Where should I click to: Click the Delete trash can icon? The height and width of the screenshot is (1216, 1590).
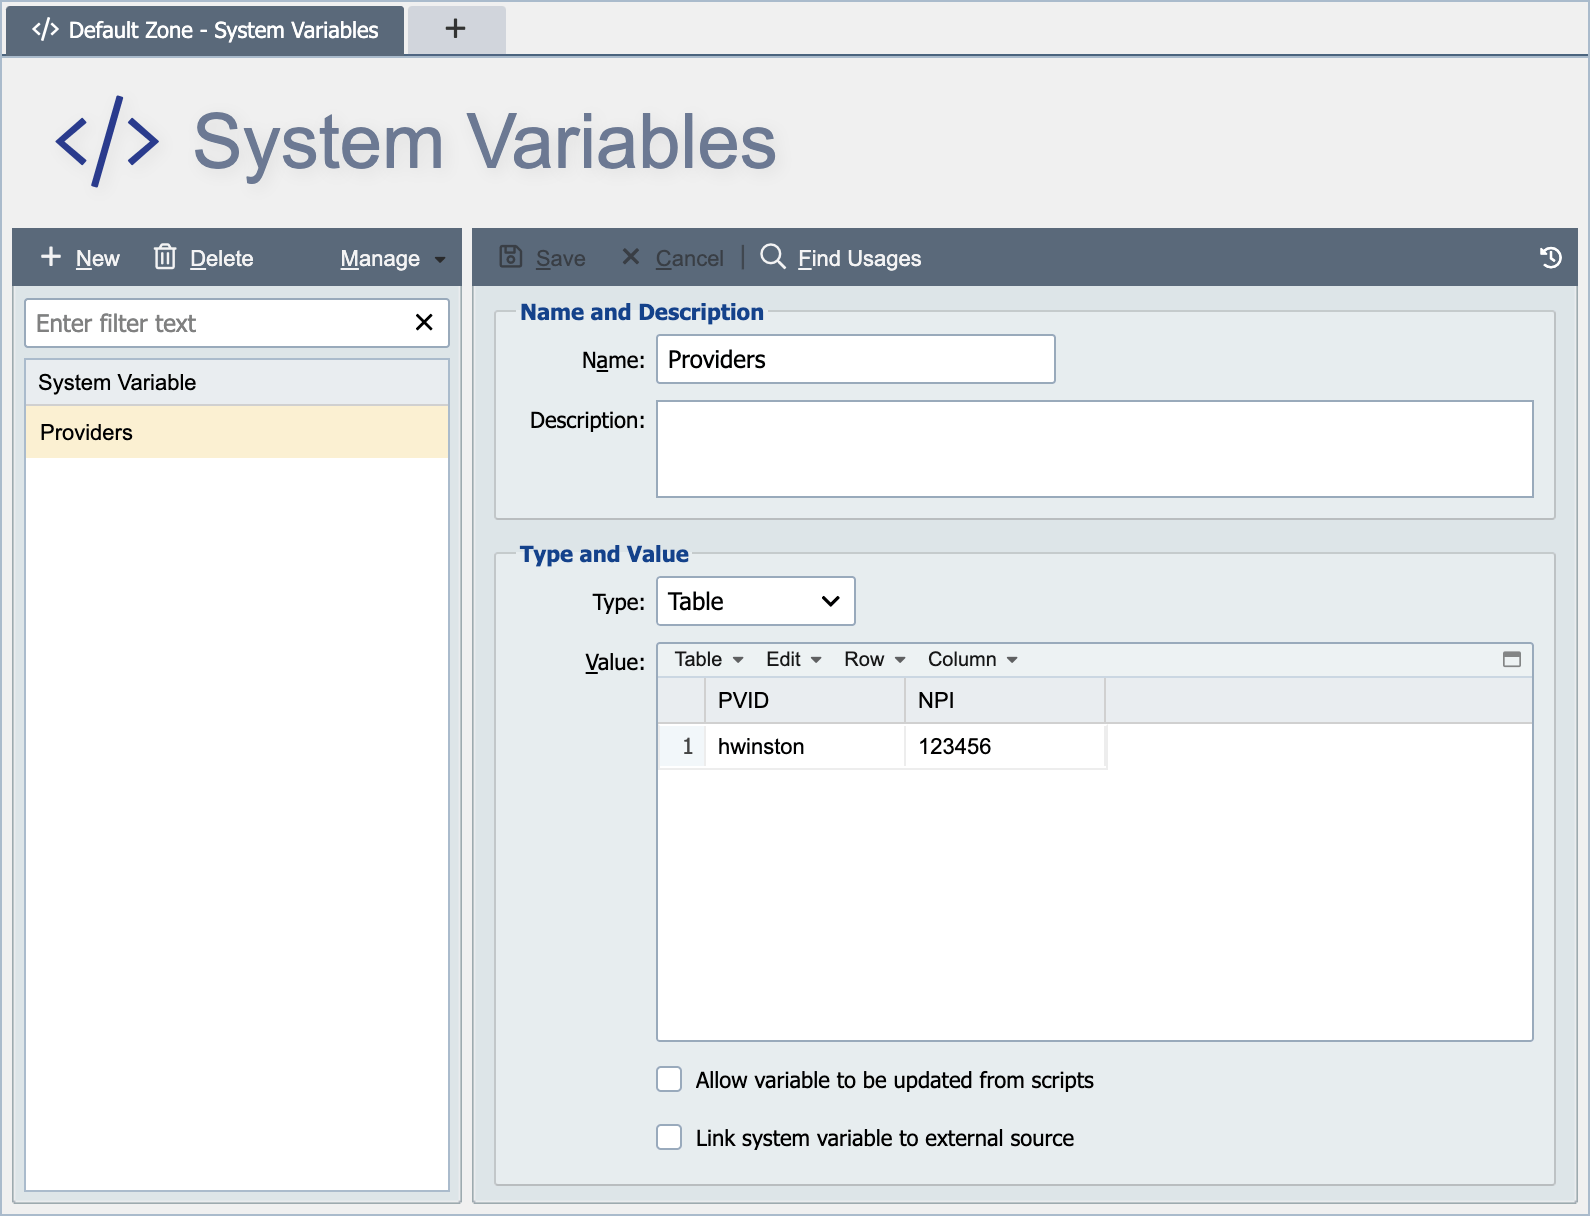click(x=165, y=257)
